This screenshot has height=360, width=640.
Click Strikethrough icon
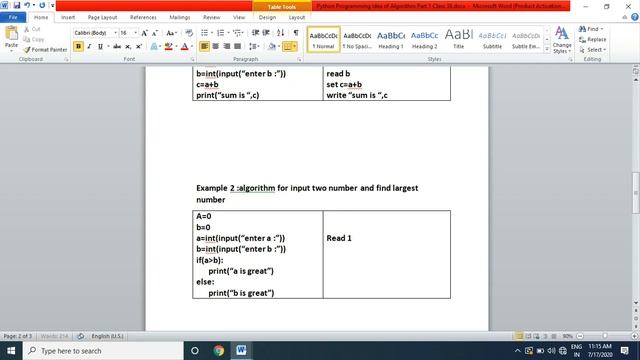[x=117, y=47]
